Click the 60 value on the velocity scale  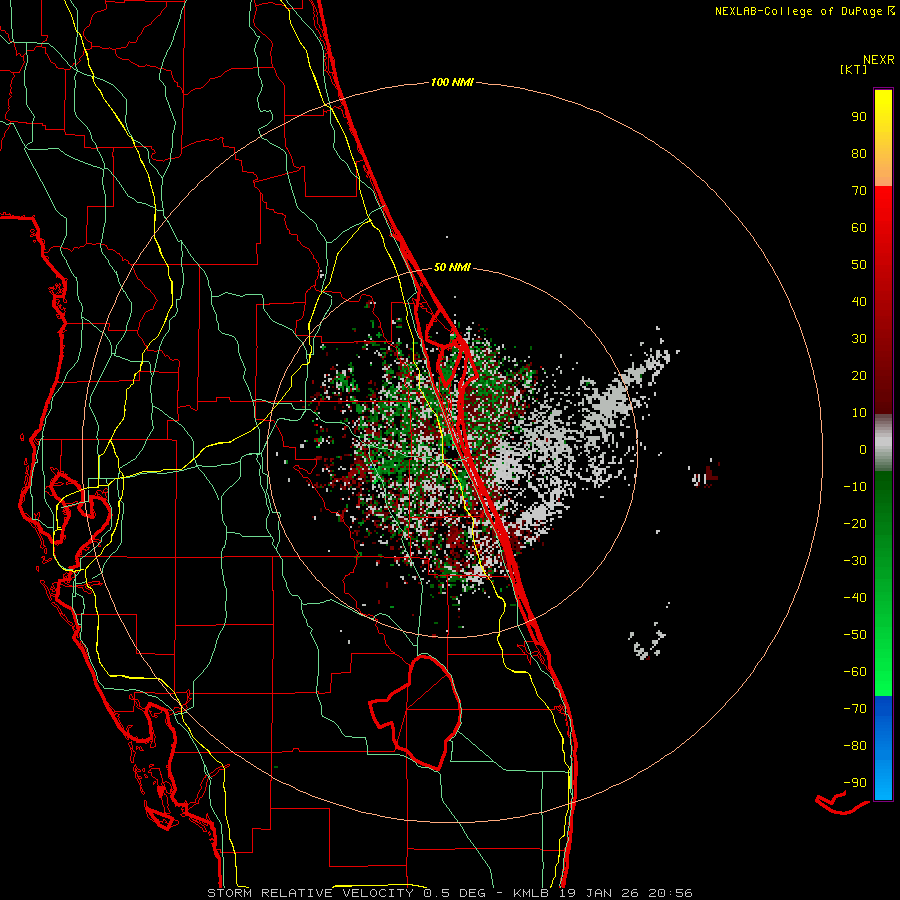(859, 227)
